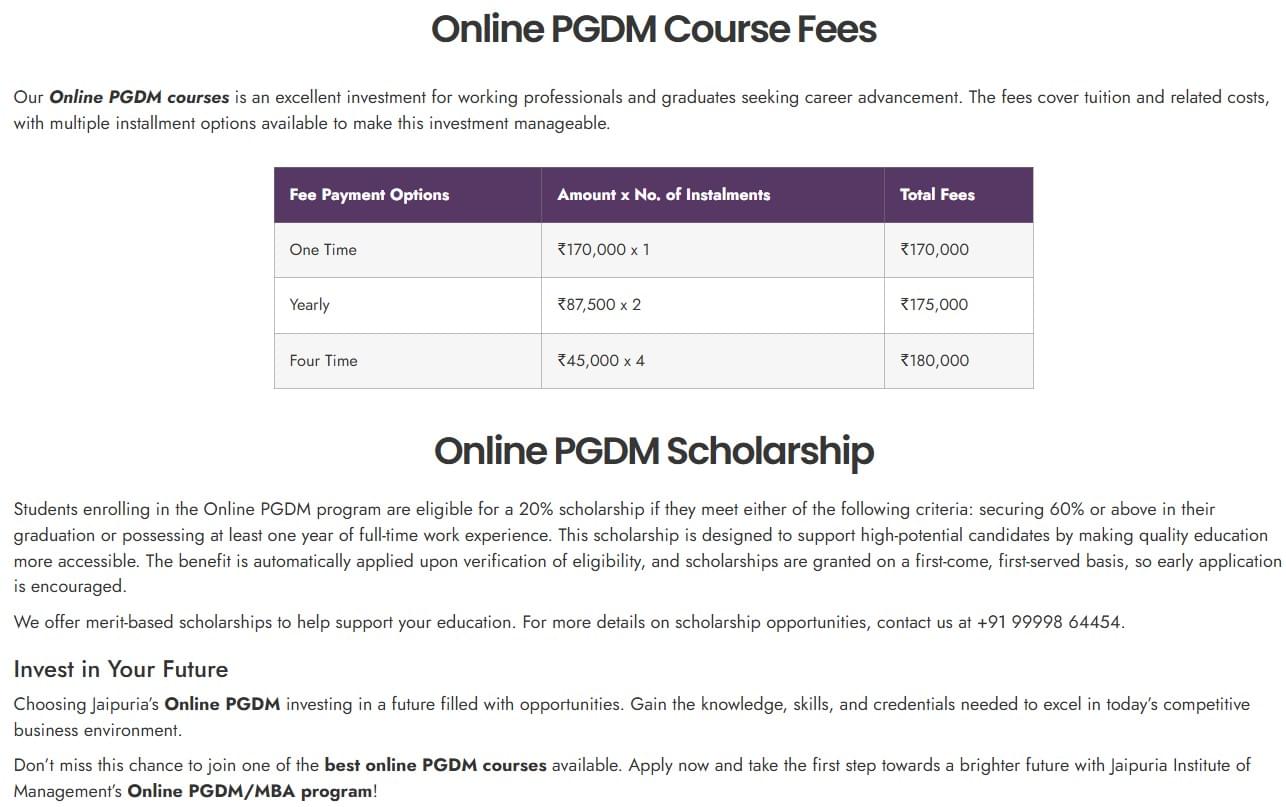Image resolution: width=1286 pixels, height=807 pixels.
Task: Click the ₹87,500 x 2 instalment cell
Action: tap(599, 305)
